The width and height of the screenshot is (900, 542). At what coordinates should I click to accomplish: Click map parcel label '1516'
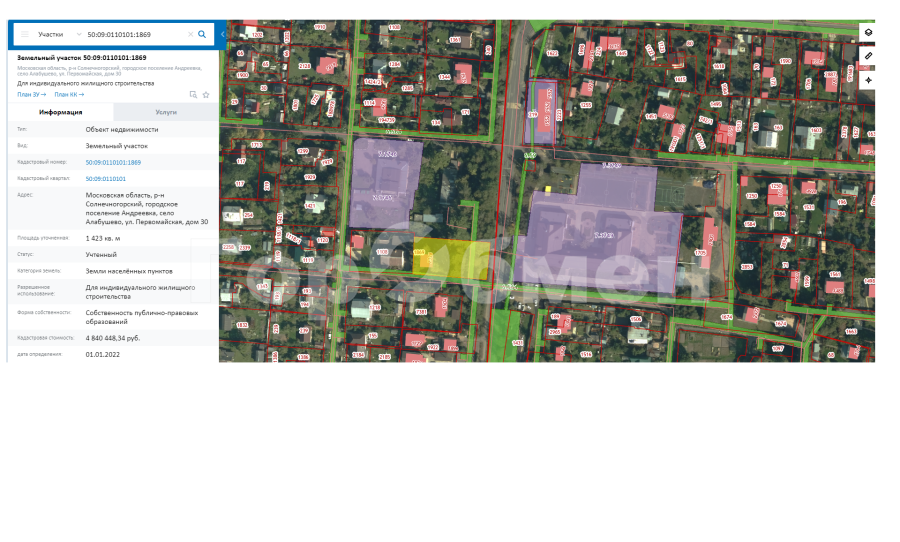point(585,354)
